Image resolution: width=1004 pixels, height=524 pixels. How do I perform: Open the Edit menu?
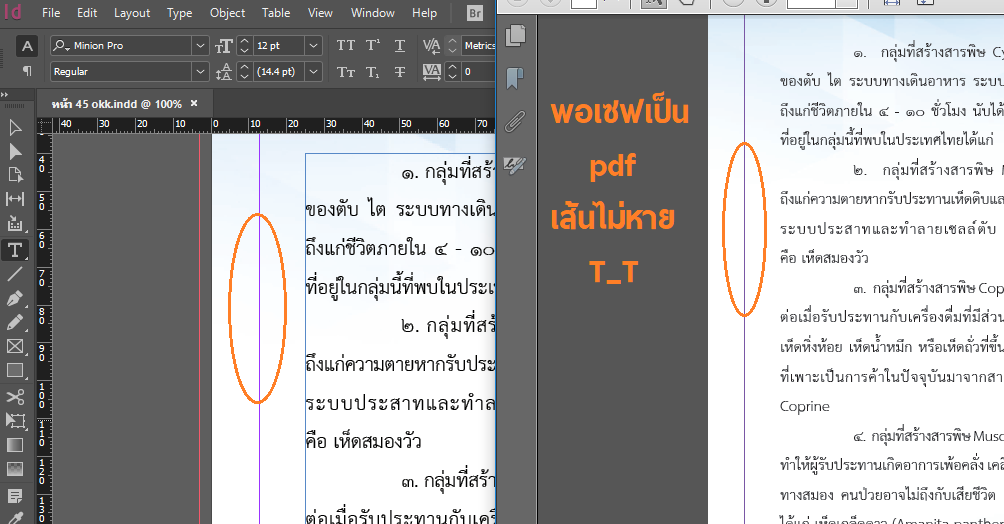tap(87, 13)
